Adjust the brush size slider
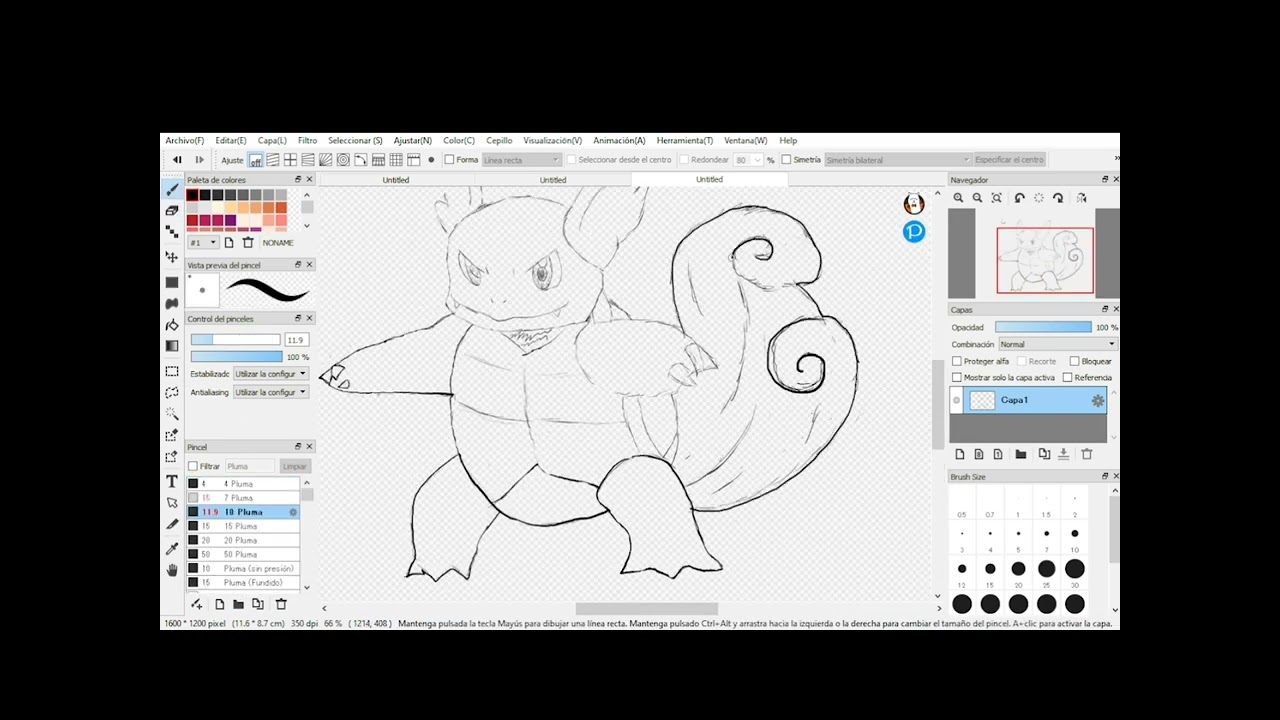The image size is (1280, 720). (x=236, y=340)
